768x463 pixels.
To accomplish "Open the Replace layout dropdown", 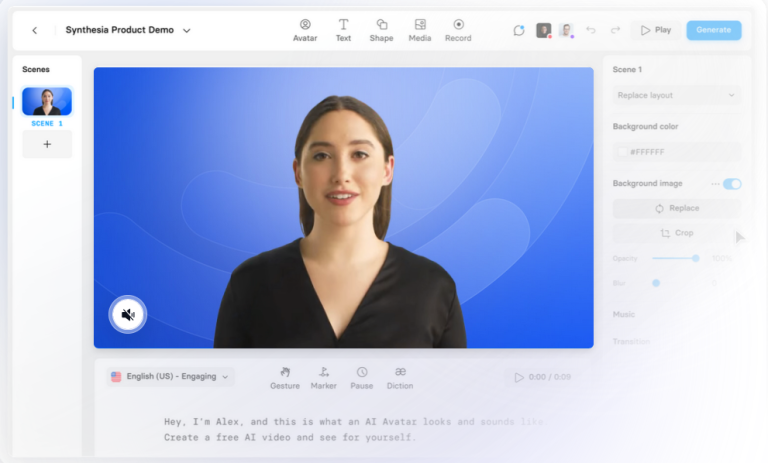I will pyautogui.click(x=676, y=95).
